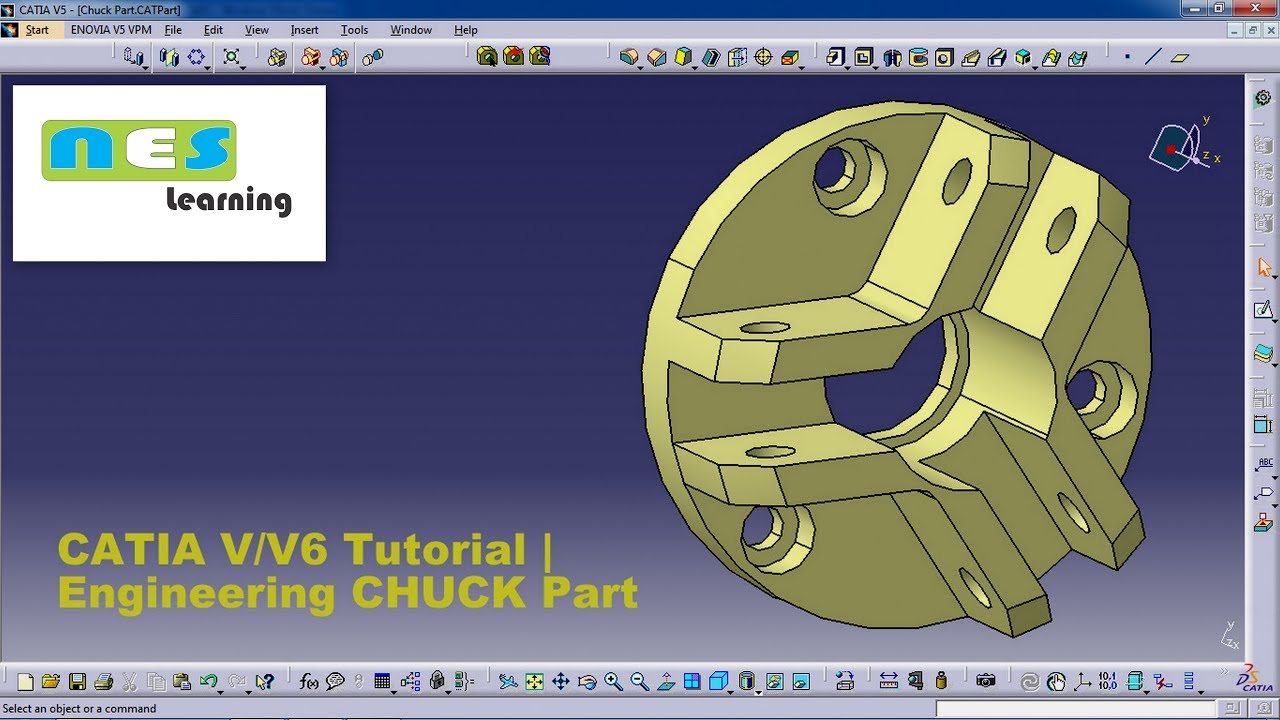The image size is (1280, 720).
Task: Click the Open file folder icon
Action: 51,682
